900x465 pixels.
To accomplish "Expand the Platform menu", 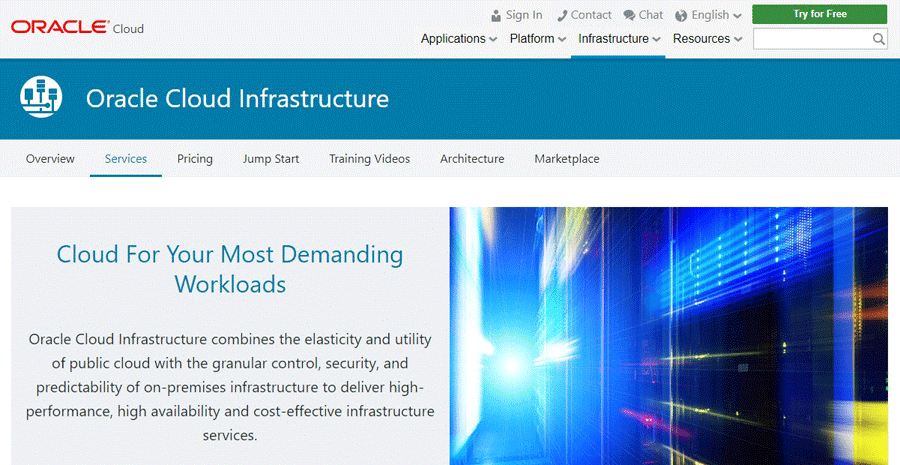I will (538, 38).
